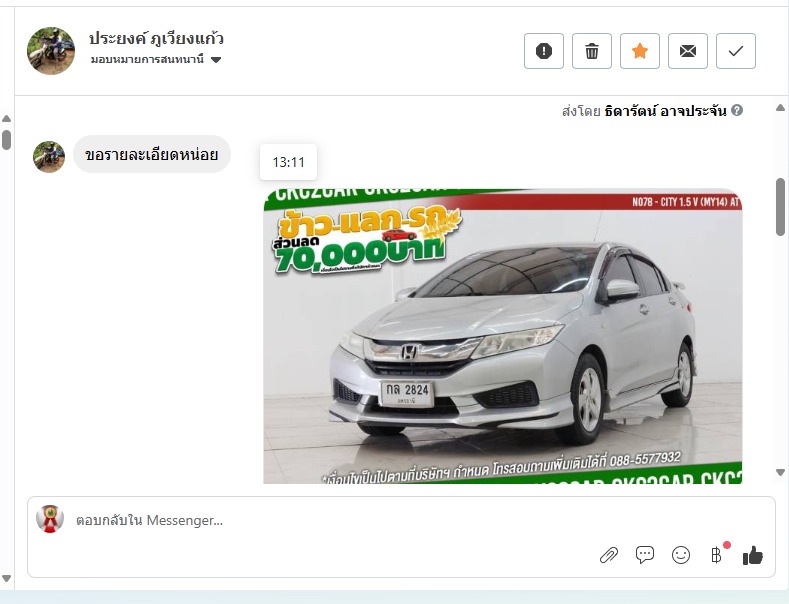The height and width of the screenshot is (604, 789).
Task: Mark conversation as unread envelope icon
Action: point(688,51)
